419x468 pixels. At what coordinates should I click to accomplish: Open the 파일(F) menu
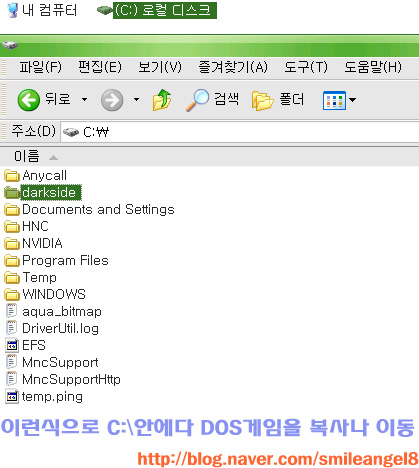click(40, 67)
